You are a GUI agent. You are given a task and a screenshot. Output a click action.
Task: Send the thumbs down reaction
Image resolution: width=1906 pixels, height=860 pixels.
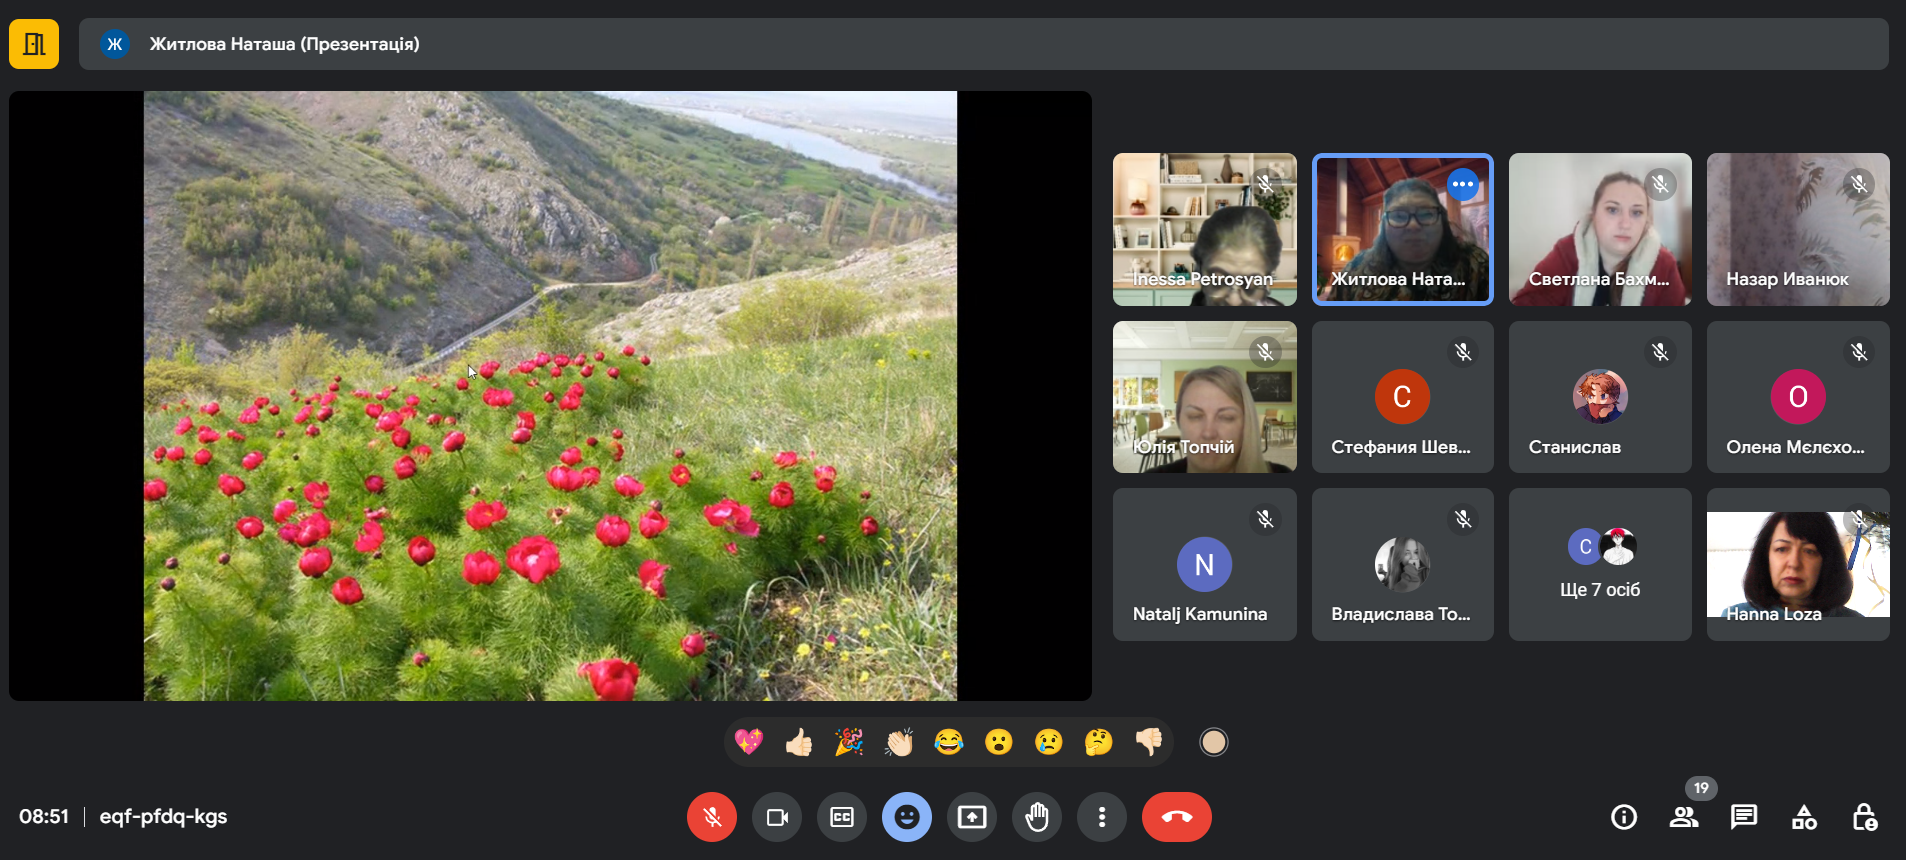[x=1148, y=742]
